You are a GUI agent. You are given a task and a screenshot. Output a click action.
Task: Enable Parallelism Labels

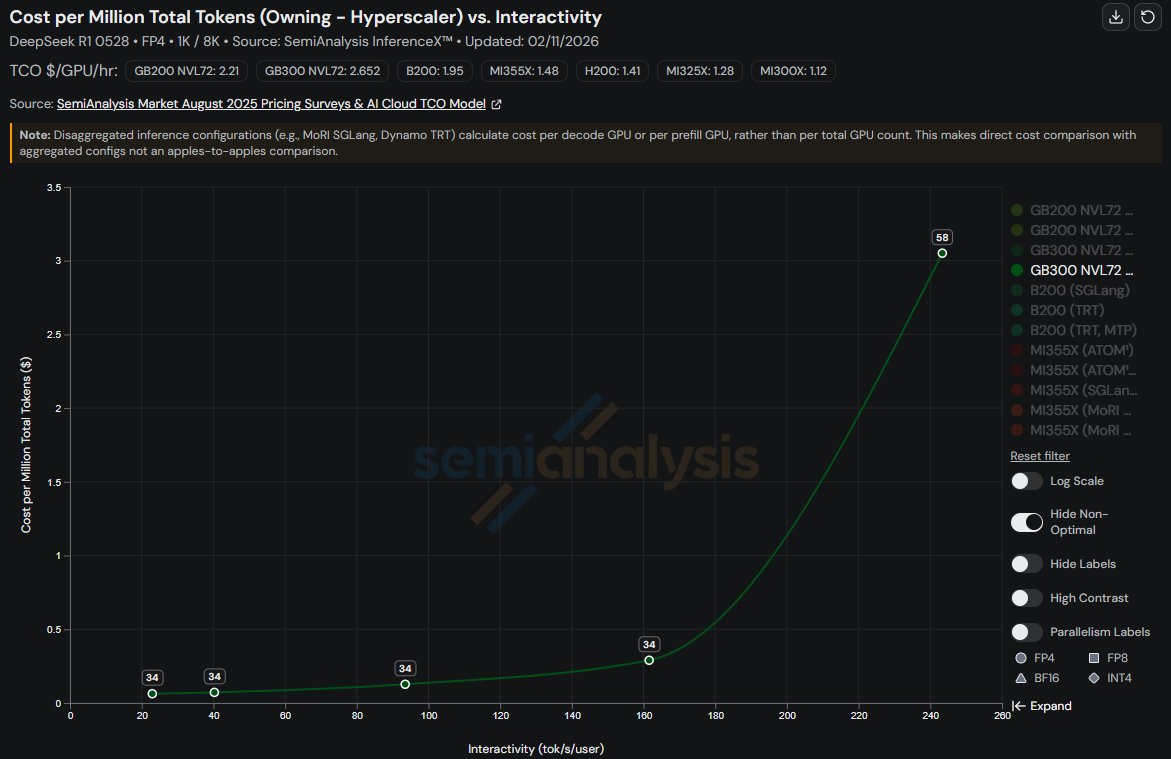[x=1026, y=631]
